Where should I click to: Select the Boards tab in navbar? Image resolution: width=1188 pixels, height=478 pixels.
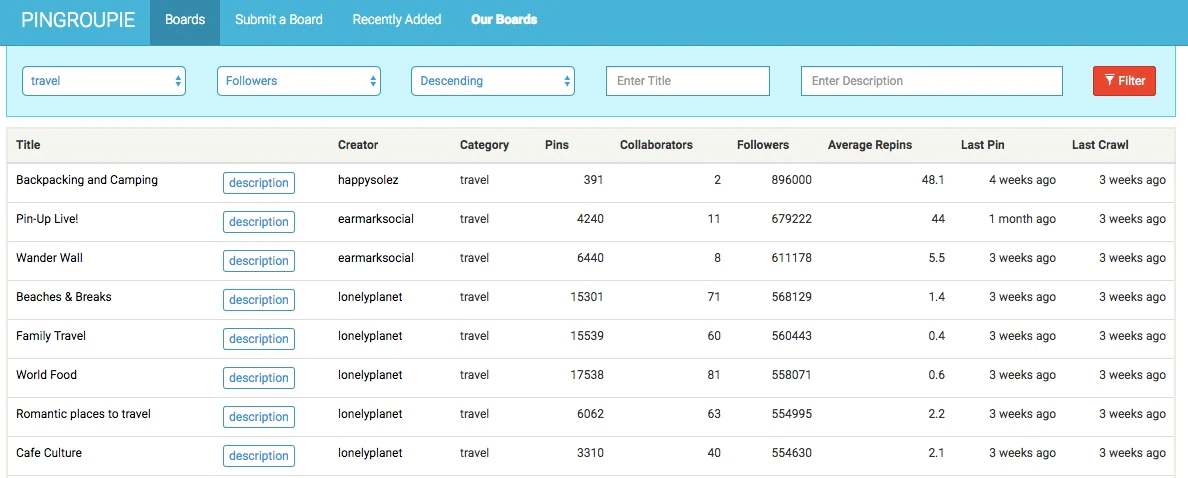pos(185,20)
